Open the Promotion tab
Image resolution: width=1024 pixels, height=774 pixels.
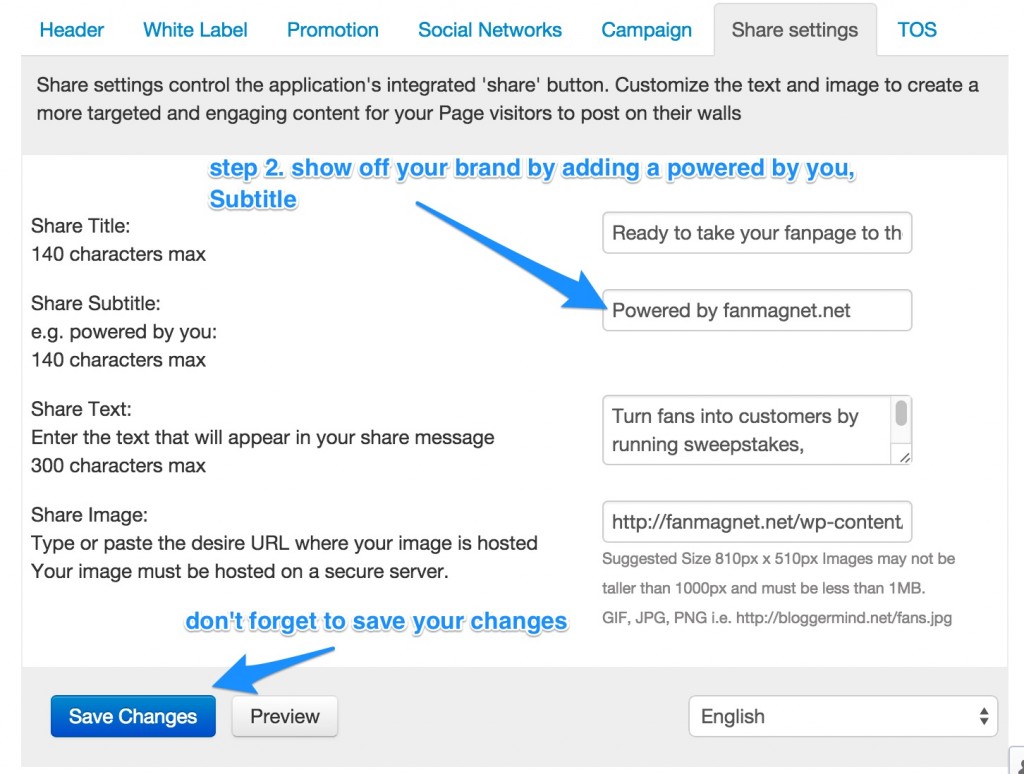(x=332, y=30)
